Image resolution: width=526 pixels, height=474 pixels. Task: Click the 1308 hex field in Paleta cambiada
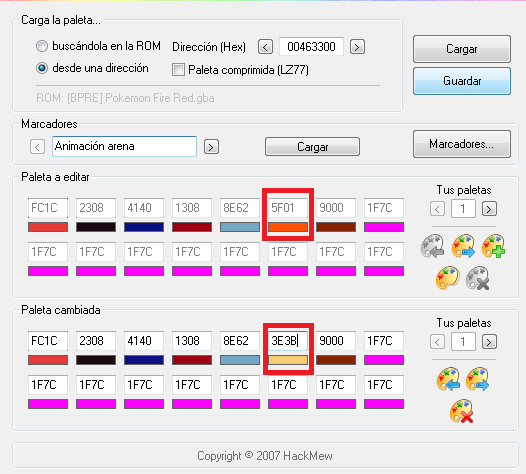(192, 341)
